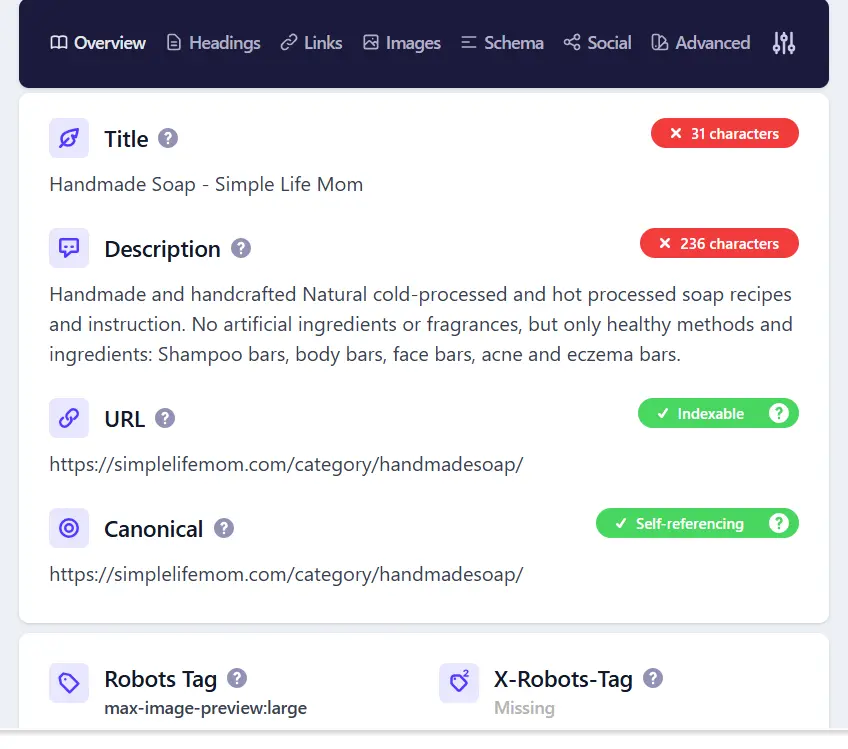
Task: Click the Missing X-Robots-Tag value
Action: click(524, 708)
